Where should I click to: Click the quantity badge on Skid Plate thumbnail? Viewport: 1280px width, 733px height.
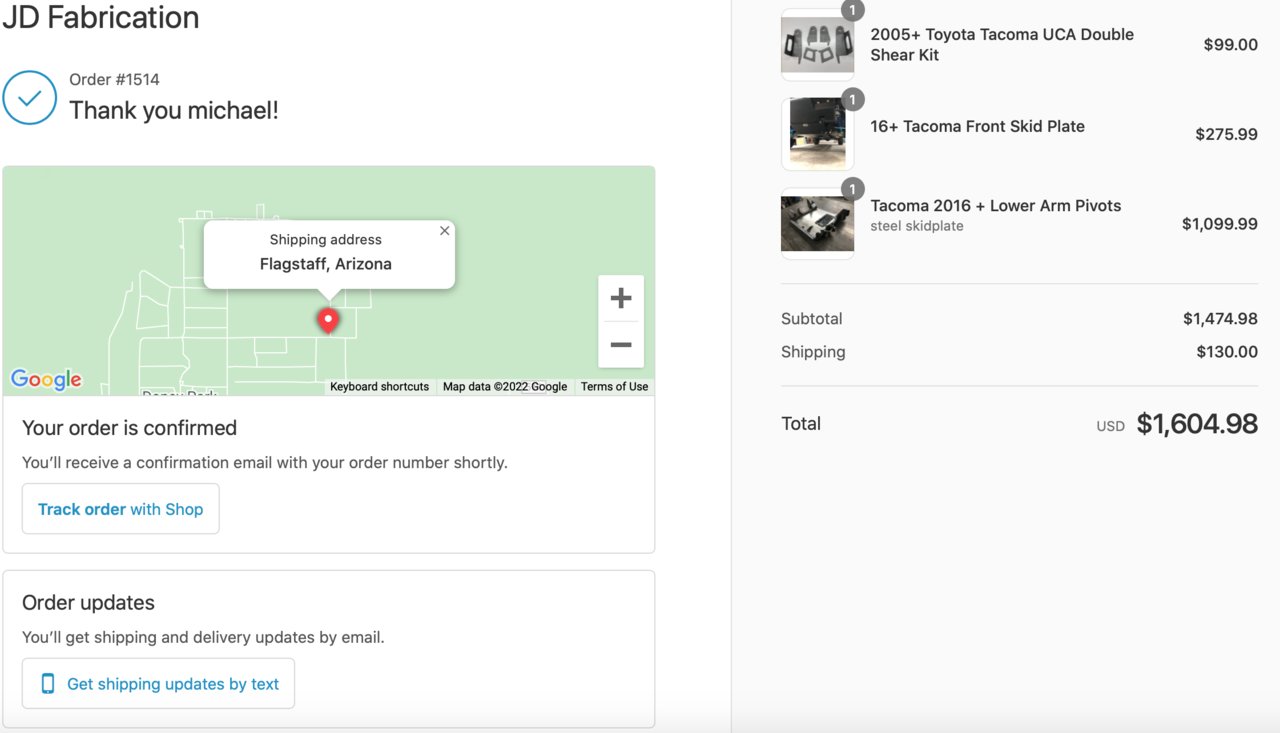852,99
